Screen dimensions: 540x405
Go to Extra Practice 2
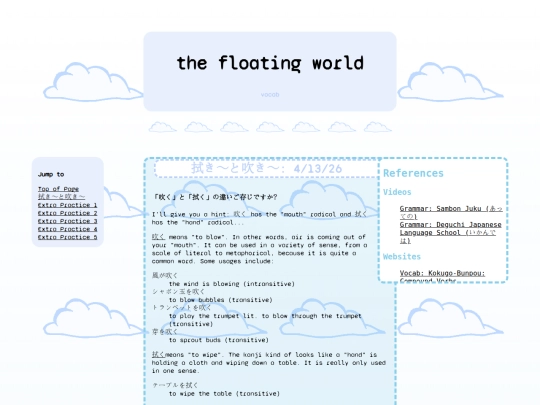coord(68,213)
